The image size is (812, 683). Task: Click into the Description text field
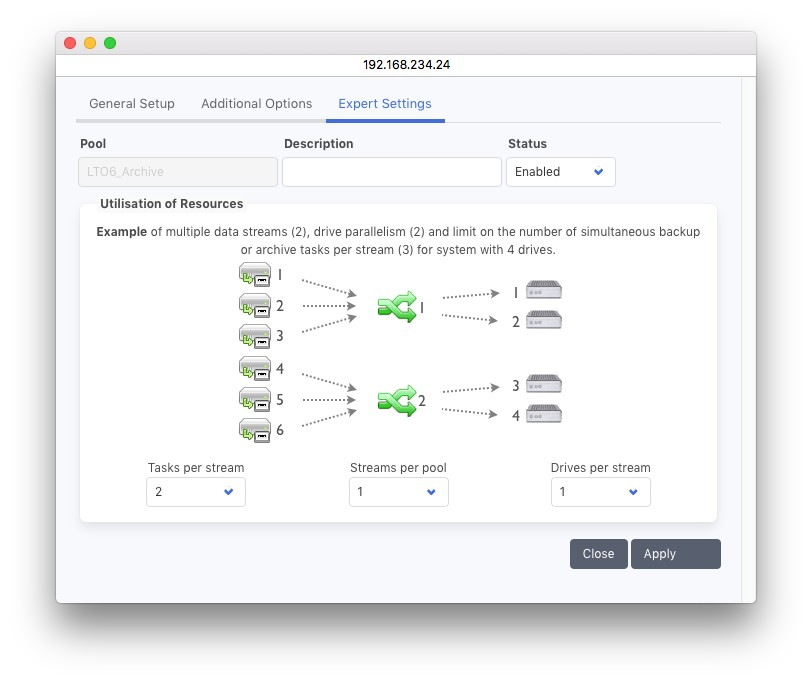pyautogui.click(x=391, y=172)
